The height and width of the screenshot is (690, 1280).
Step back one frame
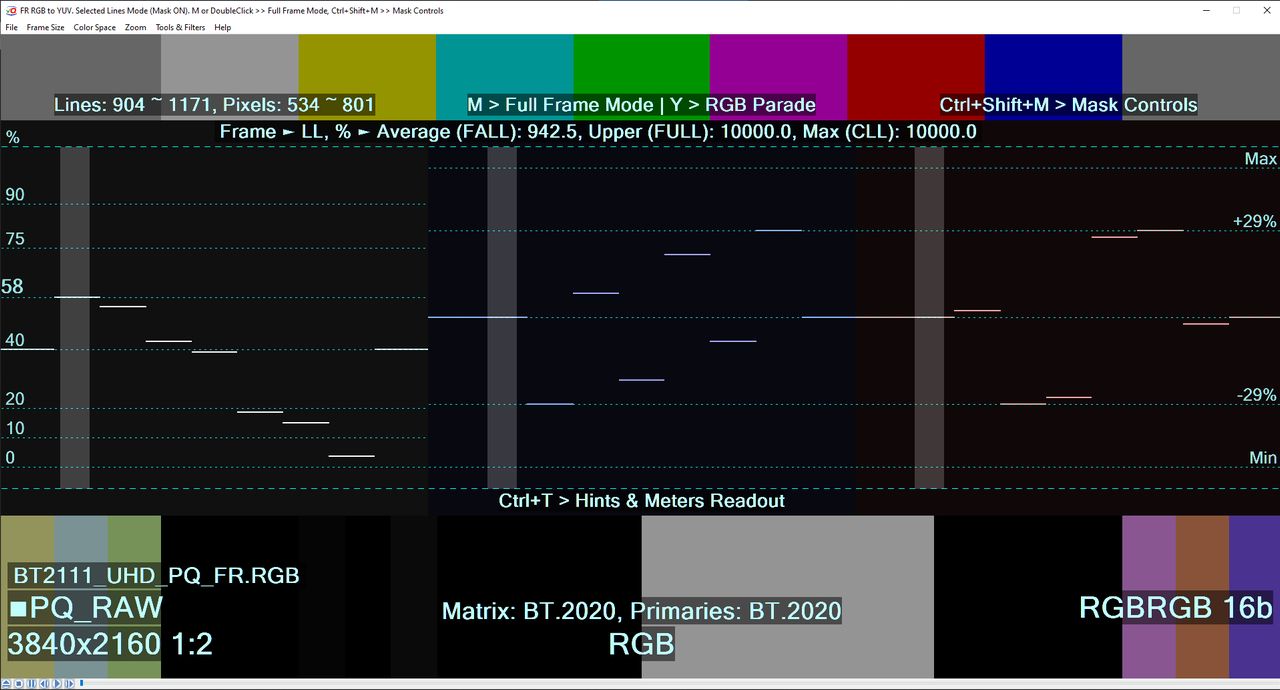pyautogui.click(x=44, y=683)
